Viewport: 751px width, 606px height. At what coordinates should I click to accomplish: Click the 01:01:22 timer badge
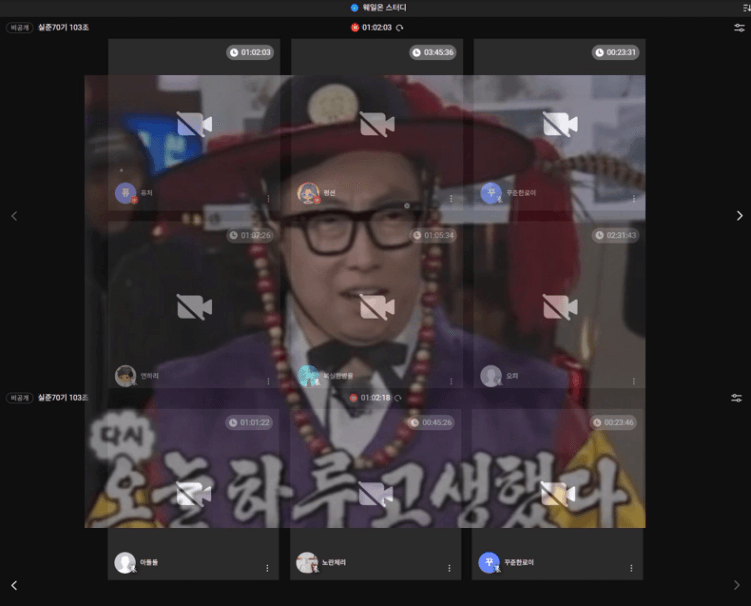pos(249,423)
